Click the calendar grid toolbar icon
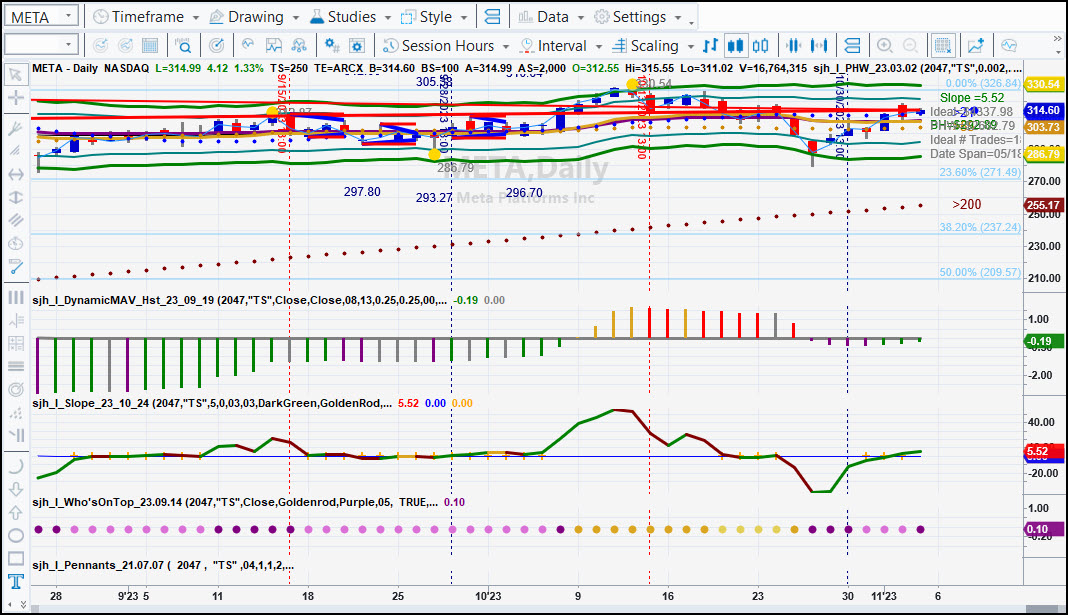The width and height of the screenshot is (1068, 615). pyautogui.click(x=150, y=46)
